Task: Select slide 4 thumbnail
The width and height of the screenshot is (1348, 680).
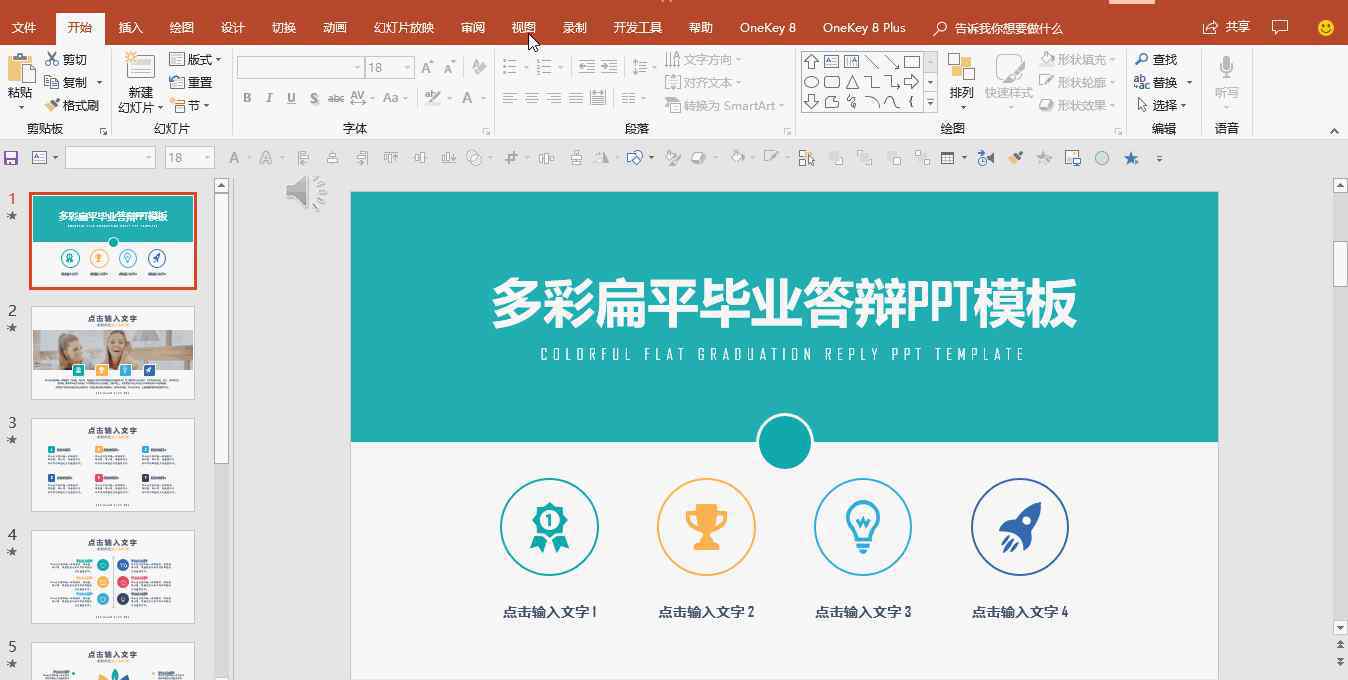Action: [x=113, y=577]
